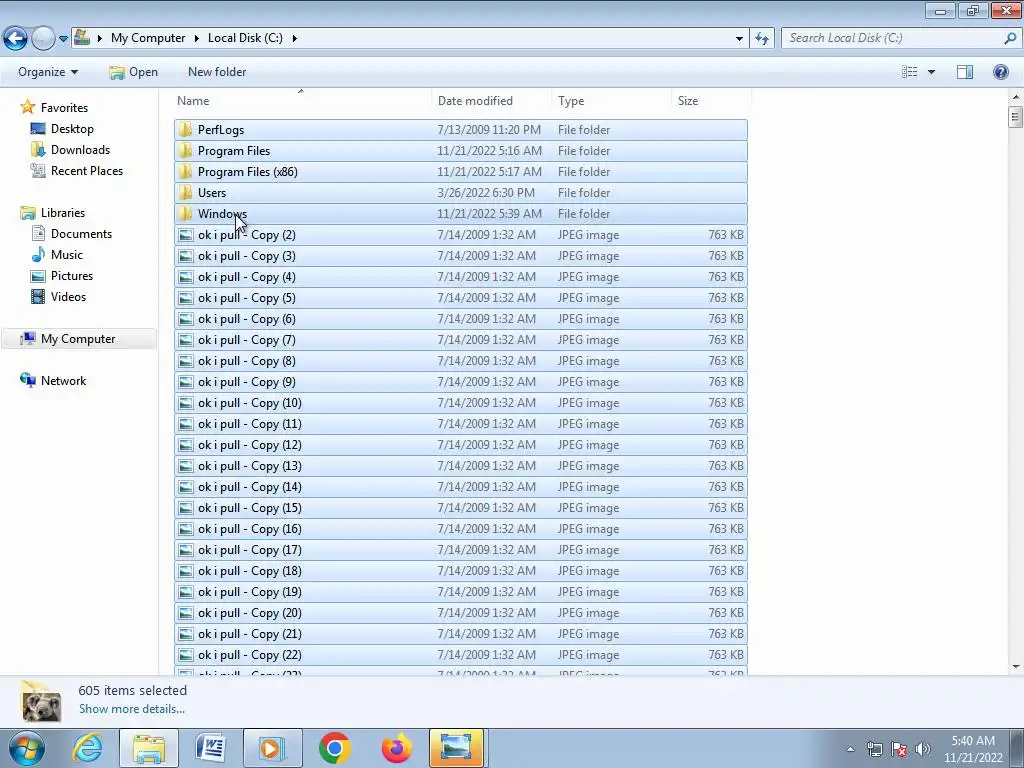Open the More view options dropdown arrow
Screen dimensions: 1024x768
point(931,72)
